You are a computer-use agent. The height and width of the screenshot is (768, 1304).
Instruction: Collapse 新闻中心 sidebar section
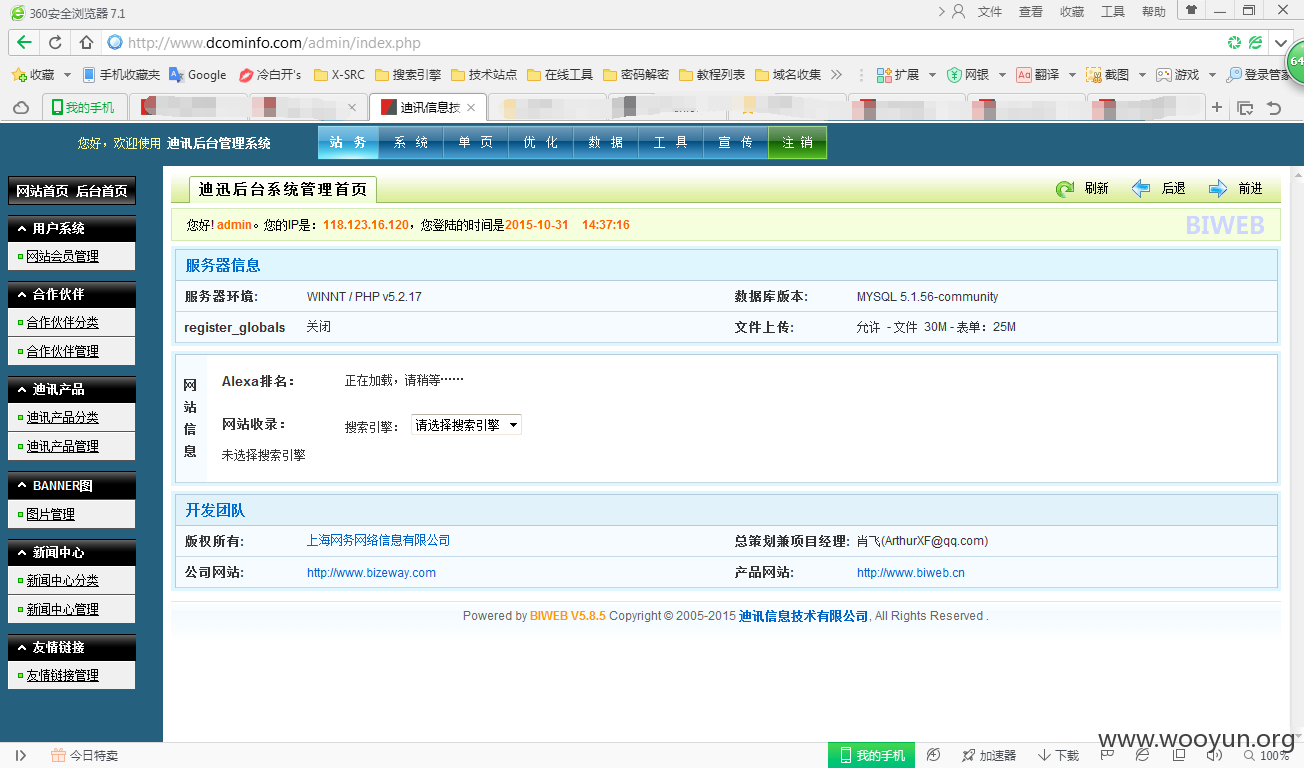click(71, 552)
